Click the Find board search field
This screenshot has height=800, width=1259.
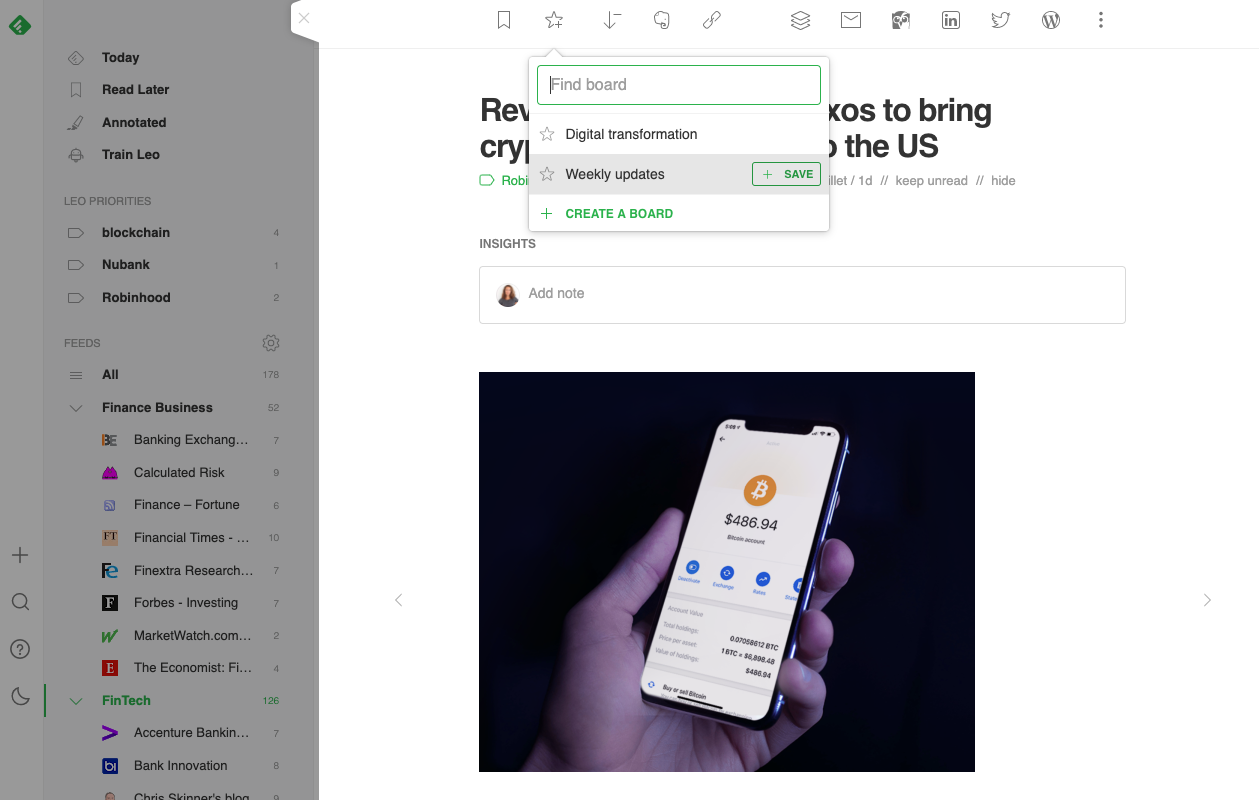pyautogui.click(x=679, y=85)
